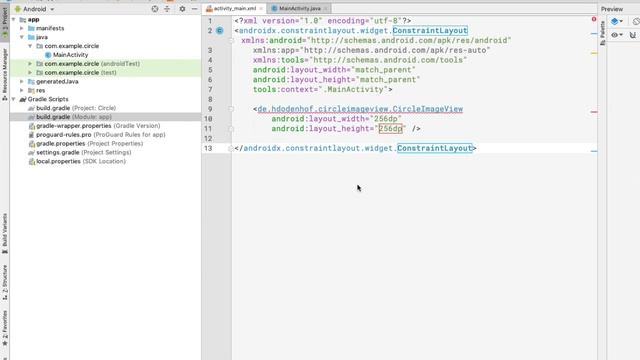This screenshot has height=360, width=640.
Task: Click the red error stripe mark in editor margin
Action: [x=594, y=112]
